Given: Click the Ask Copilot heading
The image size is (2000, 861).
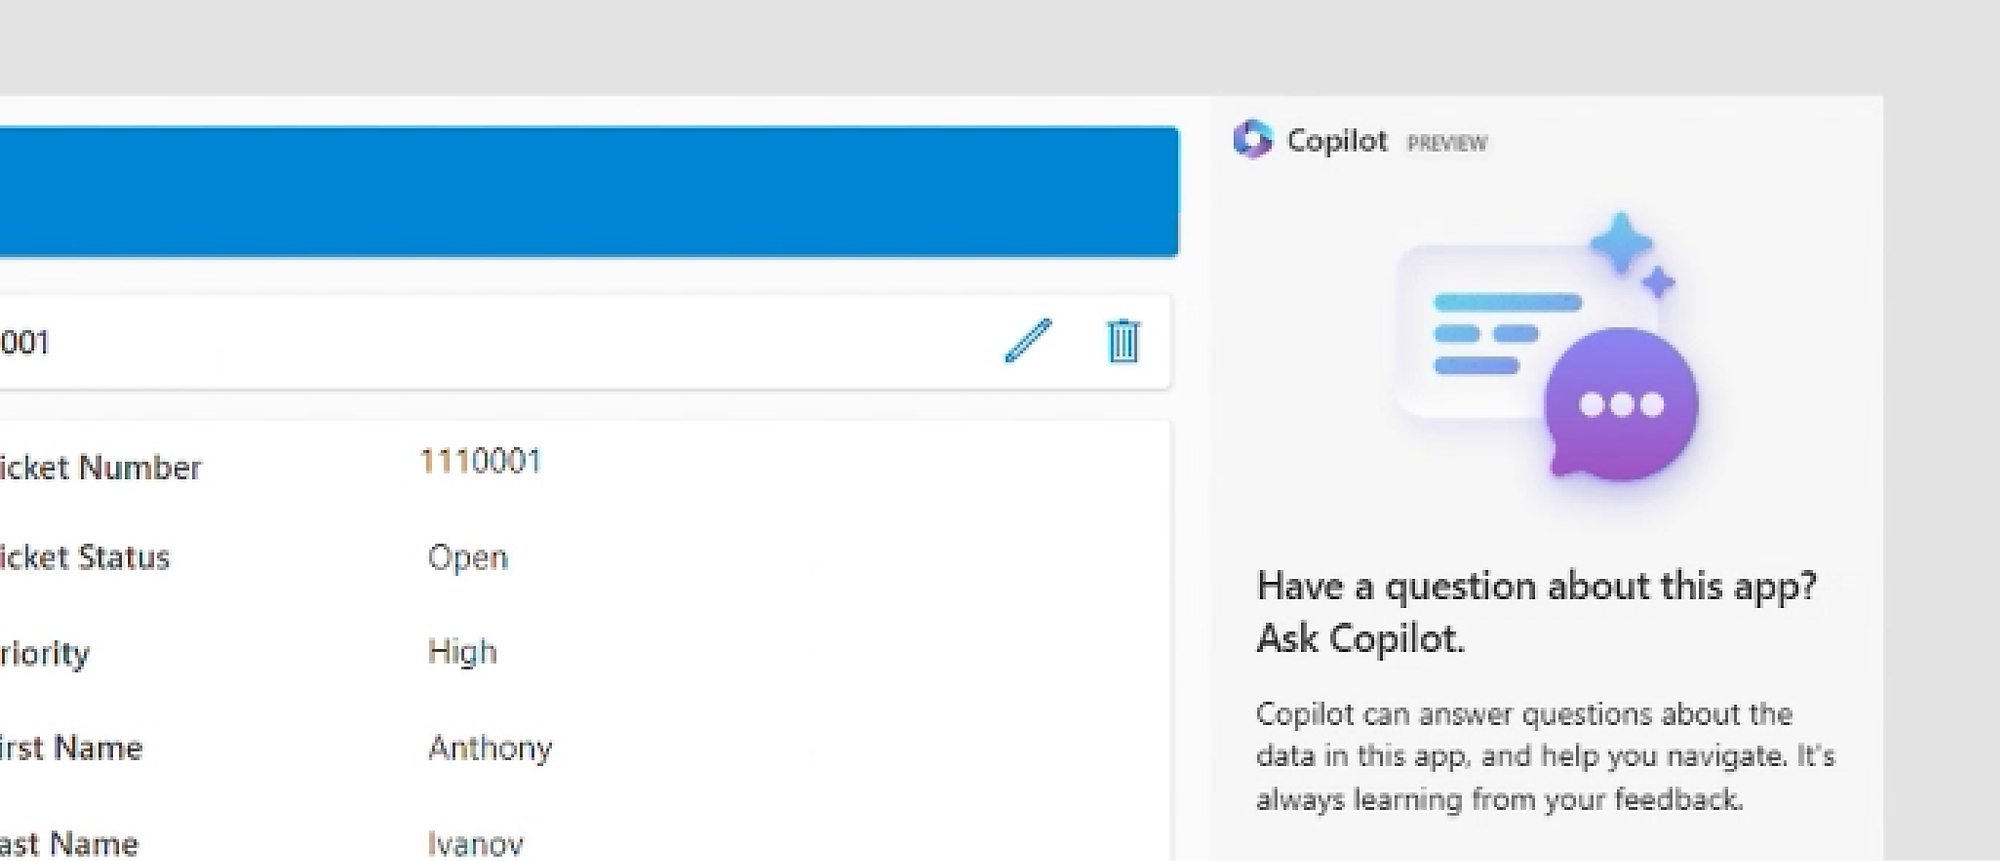Looking at the screenshot, I should [x=1540, y=613].
